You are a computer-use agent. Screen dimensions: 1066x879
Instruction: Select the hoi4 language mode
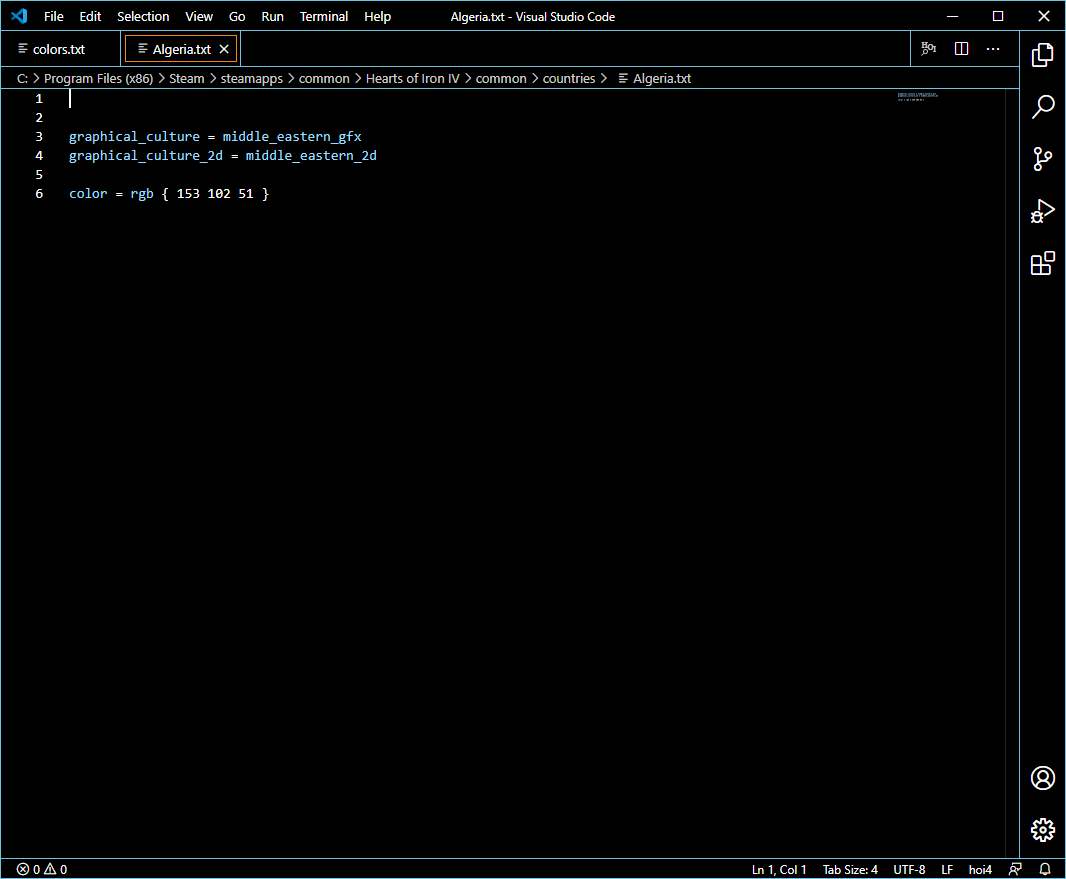pos(980,869)
